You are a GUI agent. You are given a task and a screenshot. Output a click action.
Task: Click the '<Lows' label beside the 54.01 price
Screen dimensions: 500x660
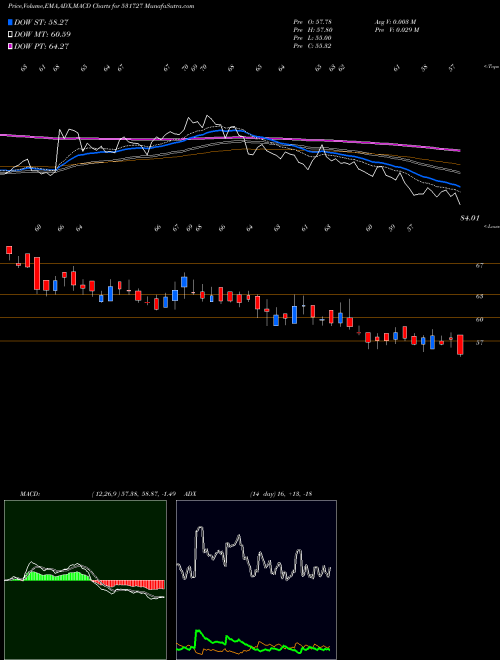pyautogui.click(x=492, y=226)
